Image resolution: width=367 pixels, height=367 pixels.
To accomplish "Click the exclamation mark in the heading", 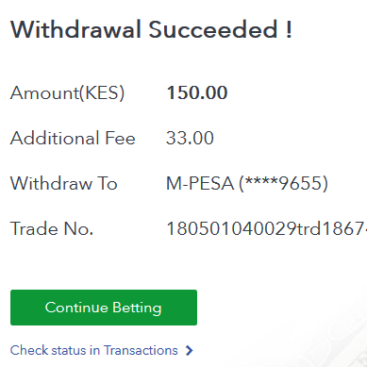I will [289, 30].
